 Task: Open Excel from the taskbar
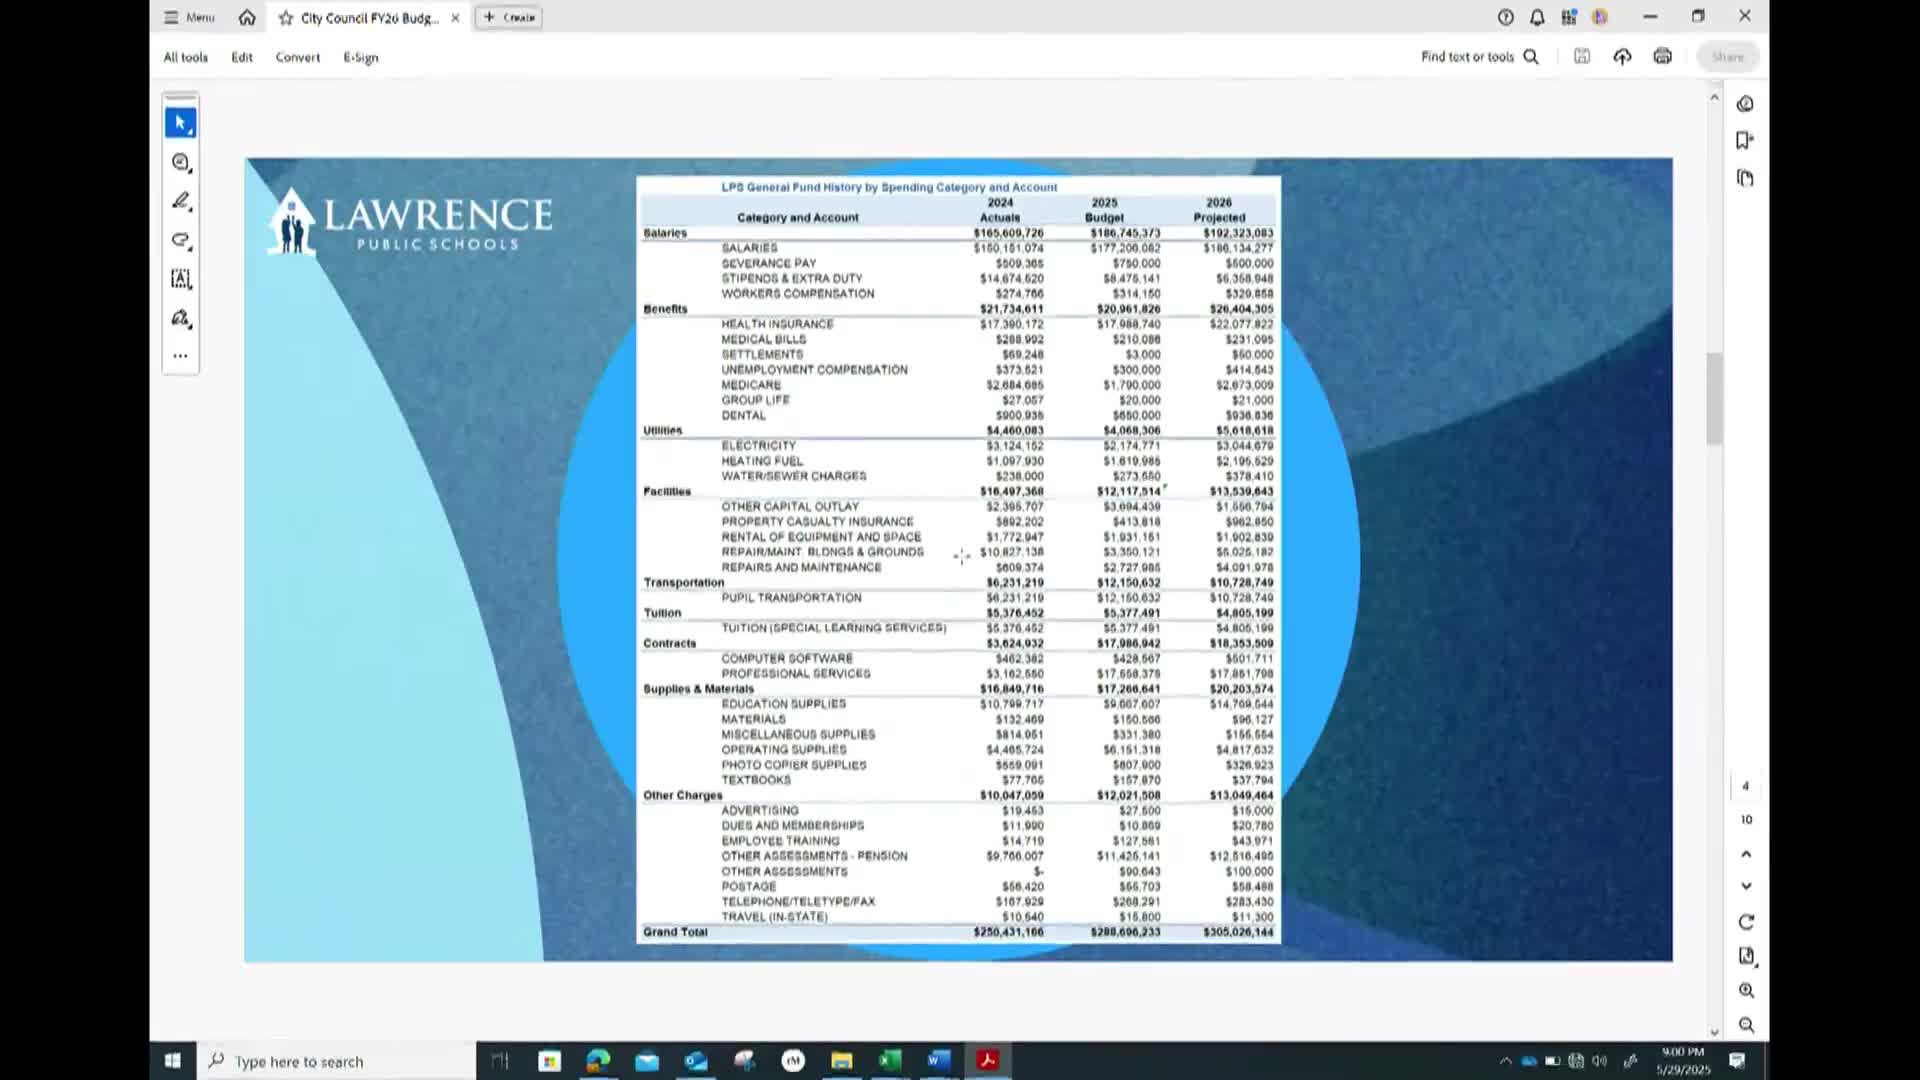(x=890, y=1061)
